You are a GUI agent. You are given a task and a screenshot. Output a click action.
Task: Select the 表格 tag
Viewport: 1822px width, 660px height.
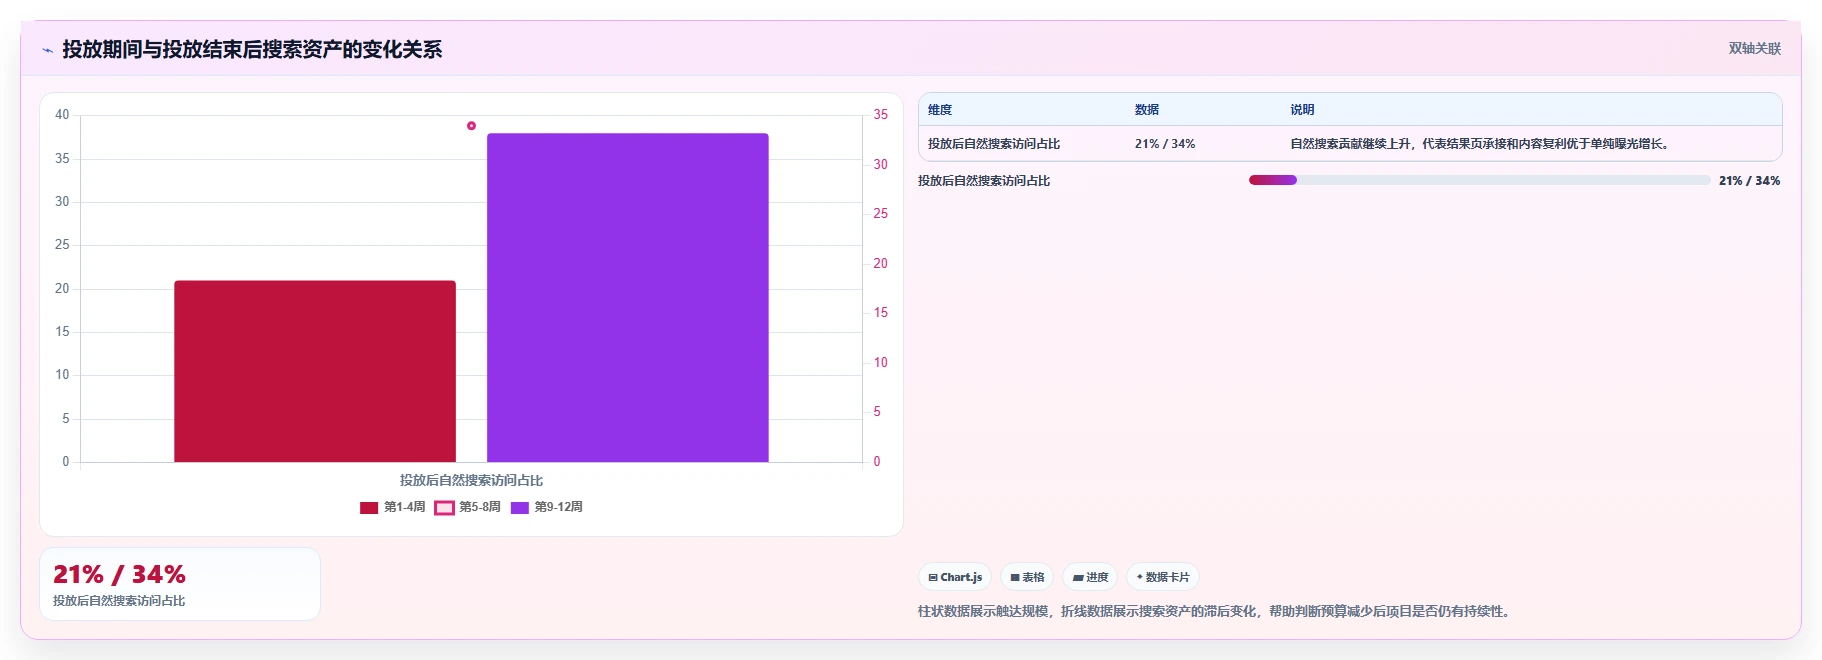(x=1027, y=577)
